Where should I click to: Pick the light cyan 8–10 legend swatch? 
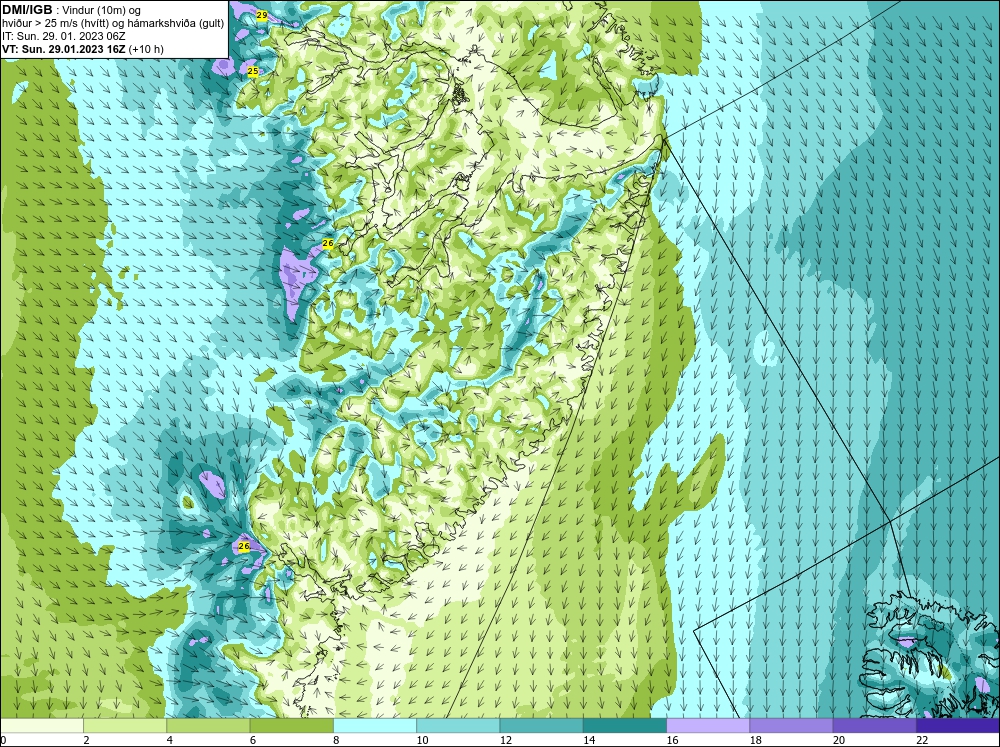[375, 726]
